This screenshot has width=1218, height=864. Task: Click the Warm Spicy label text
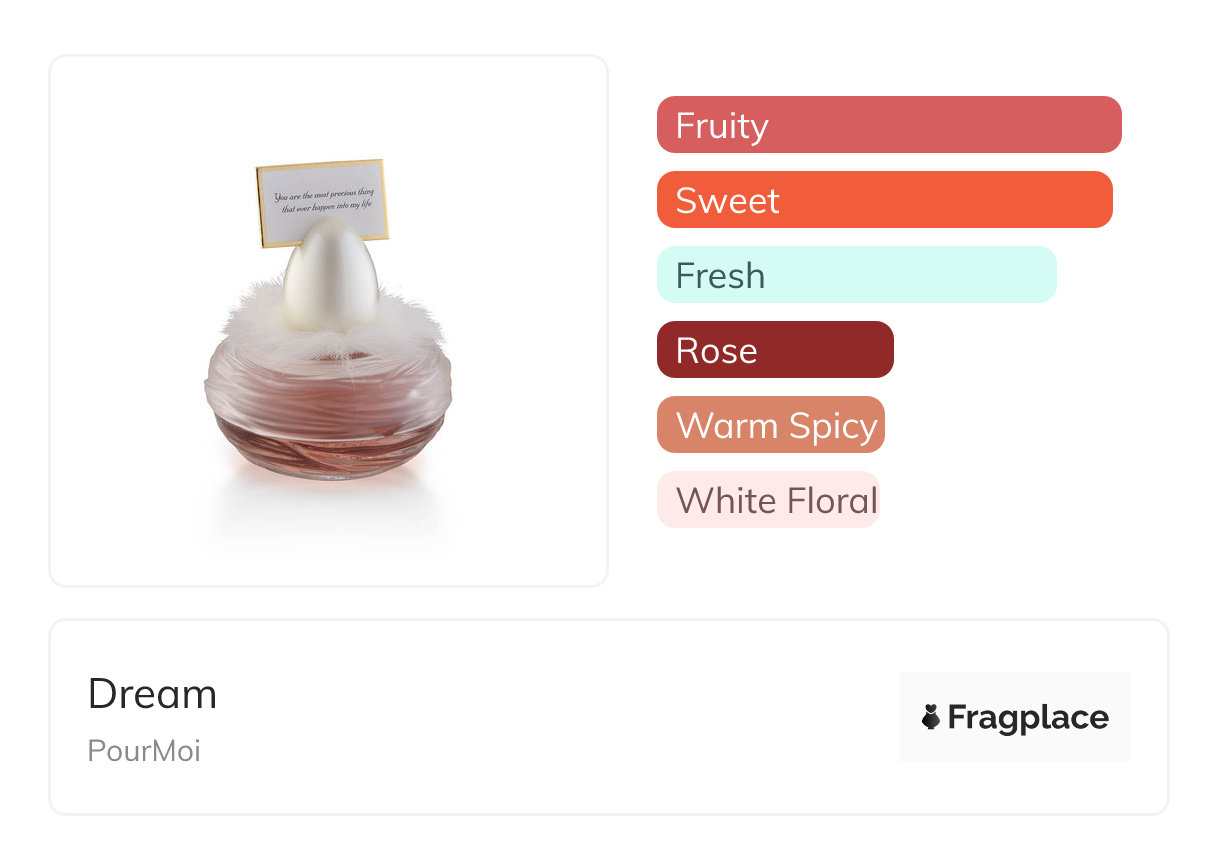coord(777,426)
